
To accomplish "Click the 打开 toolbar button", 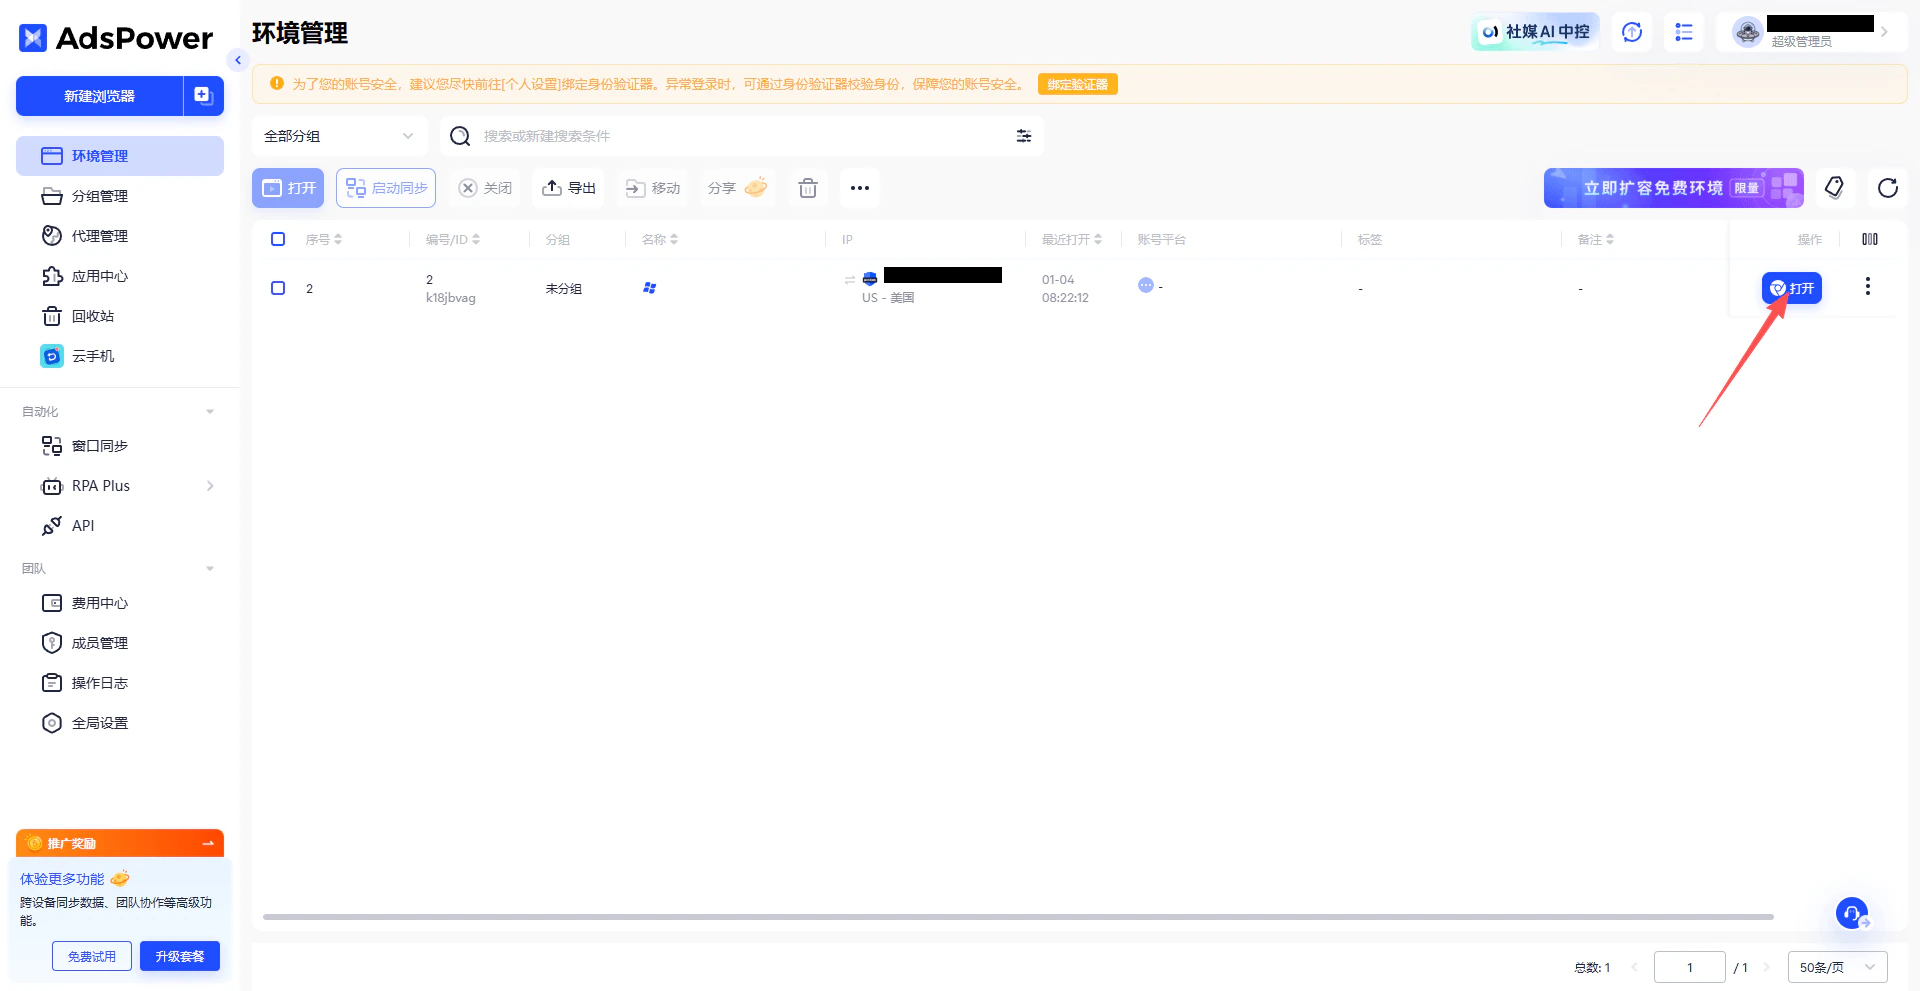I will coord(288,188).
